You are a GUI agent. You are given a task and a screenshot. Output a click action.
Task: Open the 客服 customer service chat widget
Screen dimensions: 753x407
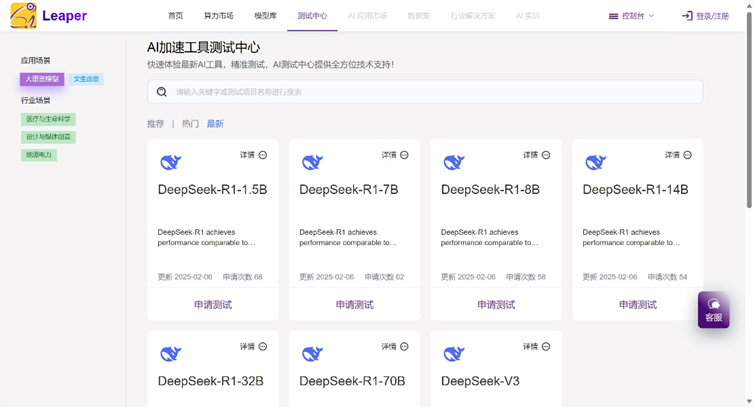tap(714, 310)
